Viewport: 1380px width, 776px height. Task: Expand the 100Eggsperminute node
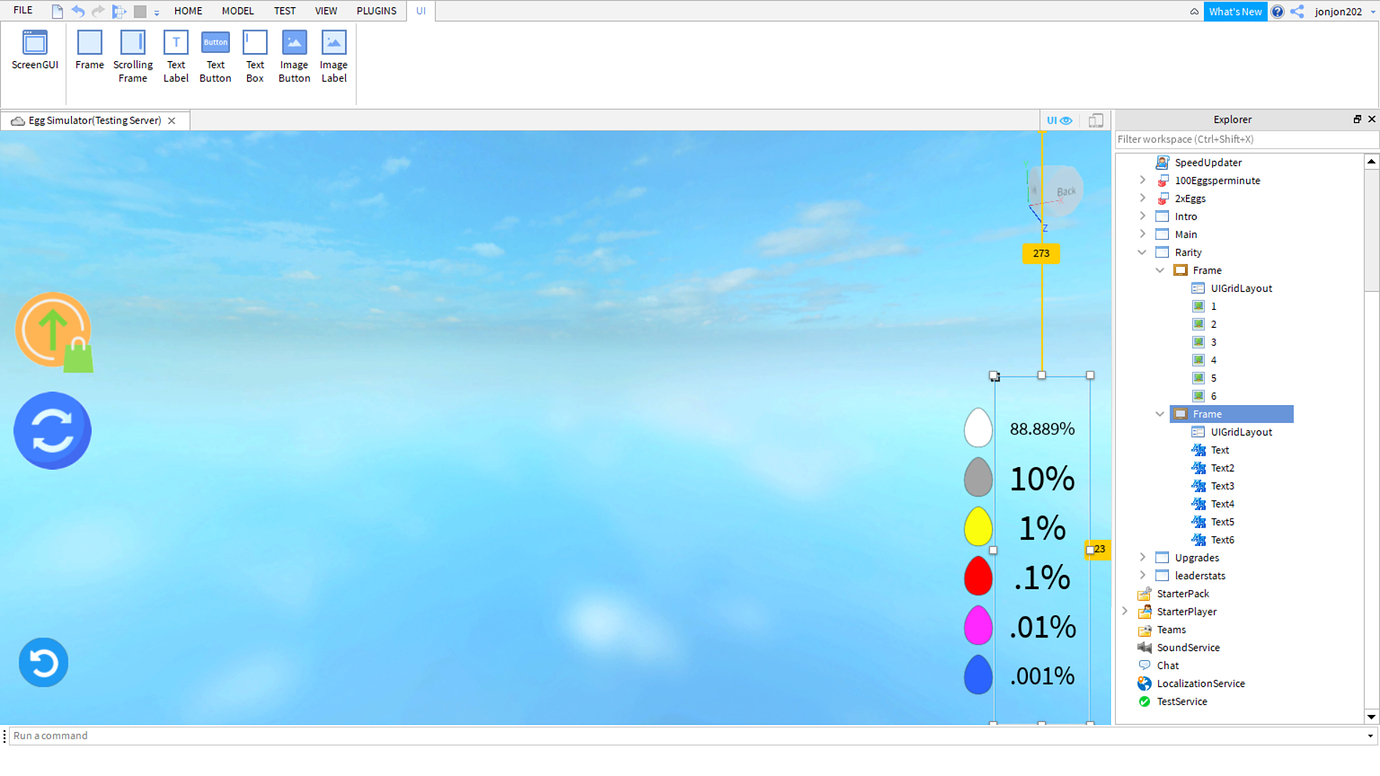click(x=1143, y=180)
